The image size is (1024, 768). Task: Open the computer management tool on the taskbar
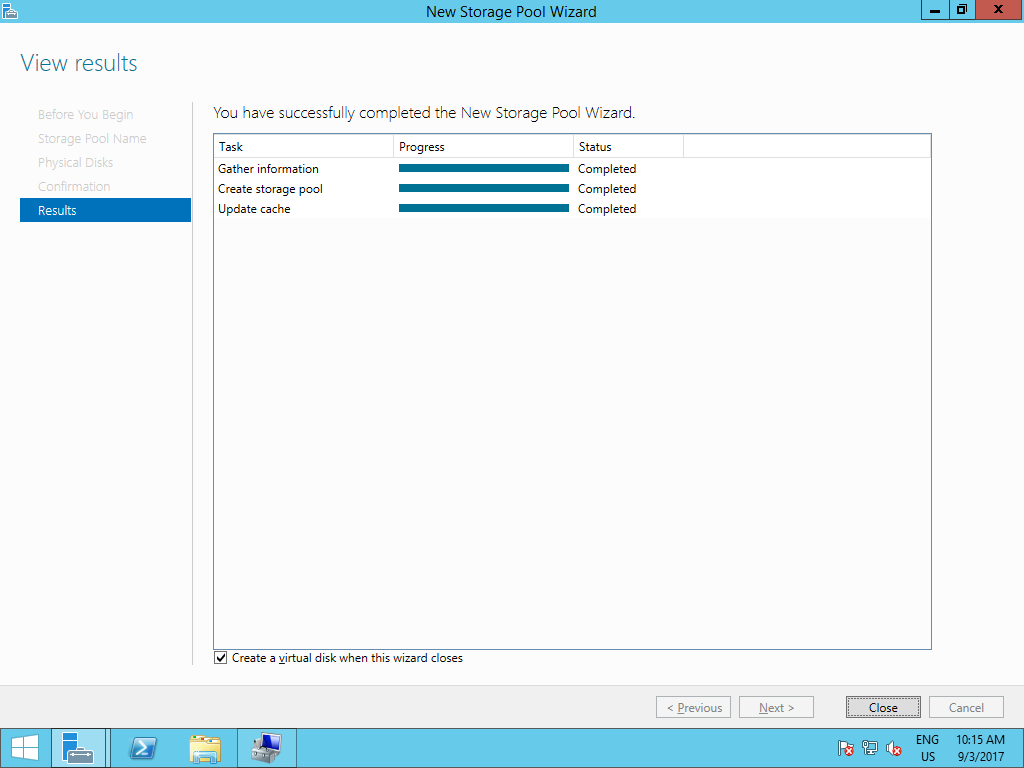pos(266,747)
